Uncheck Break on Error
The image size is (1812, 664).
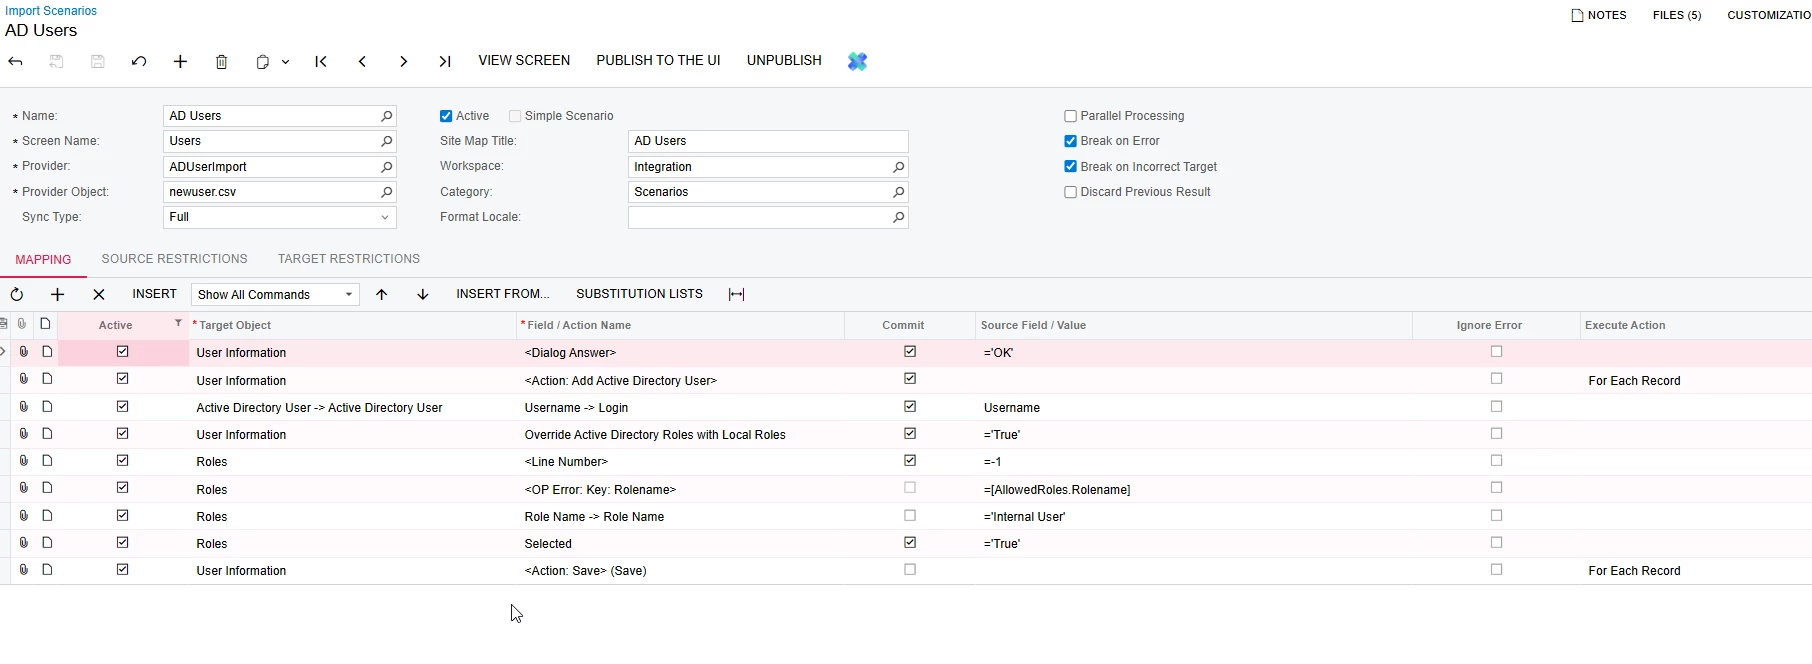click(x=1070, y=141)
